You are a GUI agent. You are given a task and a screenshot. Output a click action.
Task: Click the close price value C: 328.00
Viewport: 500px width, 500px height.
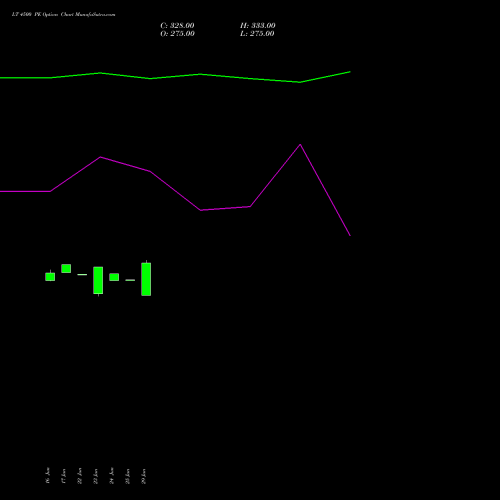(x=177, y=26)
